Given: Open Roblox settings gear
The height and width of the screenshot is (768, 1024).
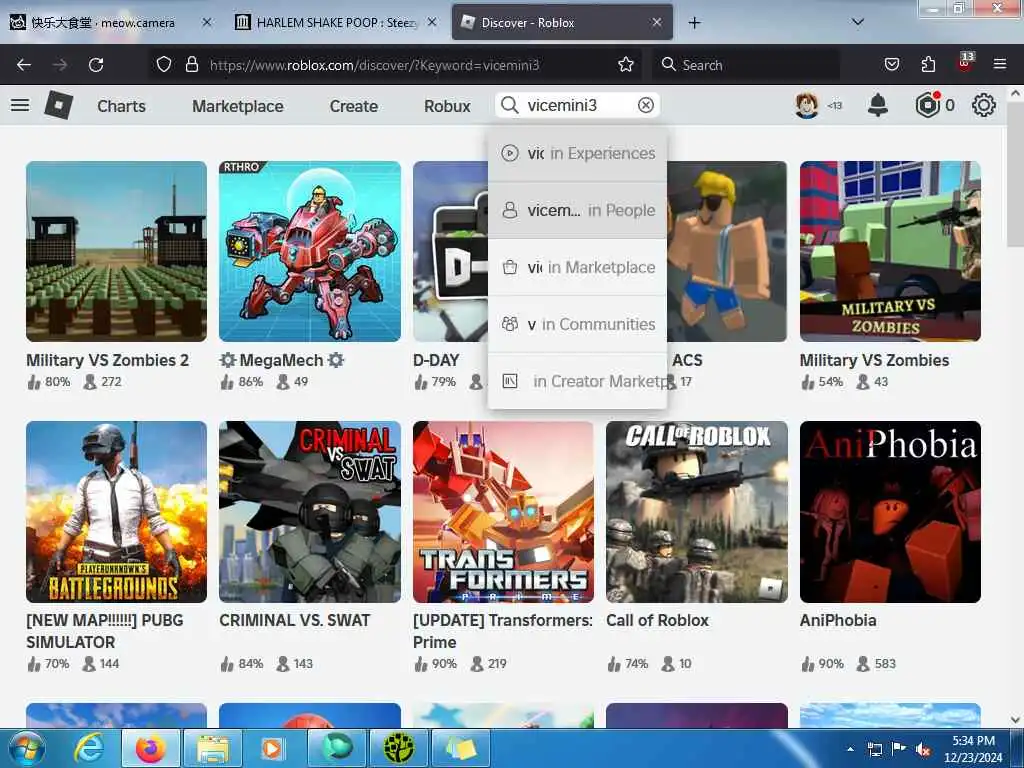Looking at the screenshot, I should point(984,105).
